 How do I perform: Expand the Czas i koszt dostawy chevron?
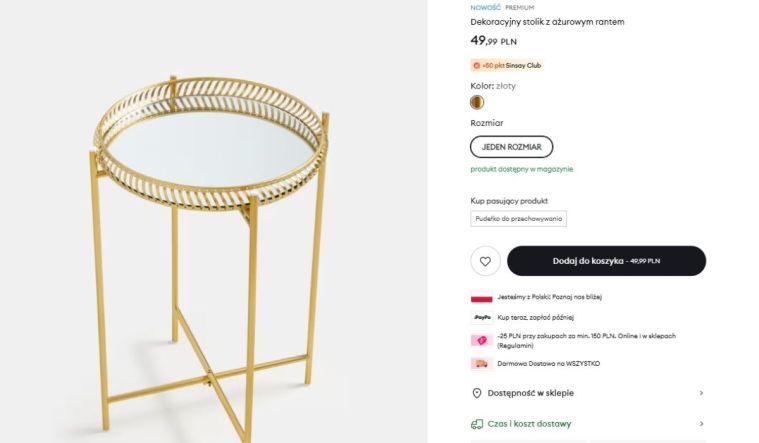[x=701, y=424]
